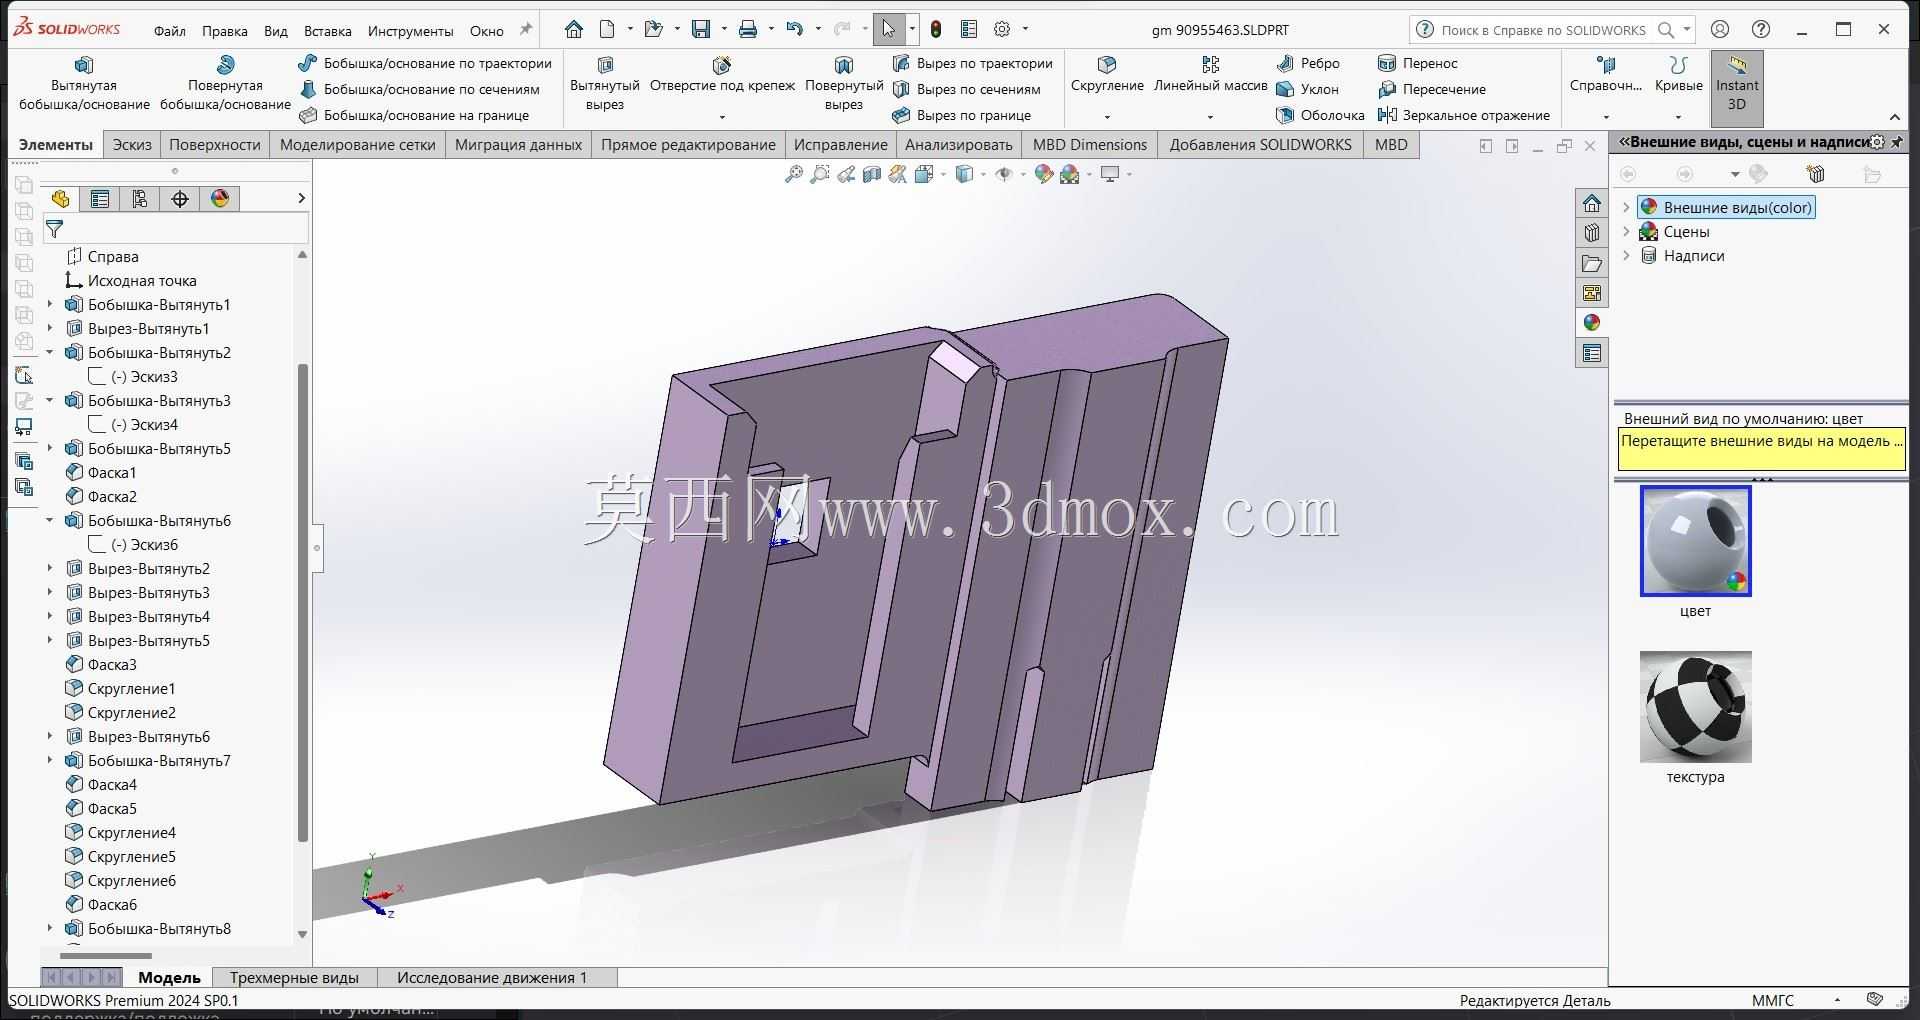Open Отверстие под крепеж tool

click(x=722, y=76)
